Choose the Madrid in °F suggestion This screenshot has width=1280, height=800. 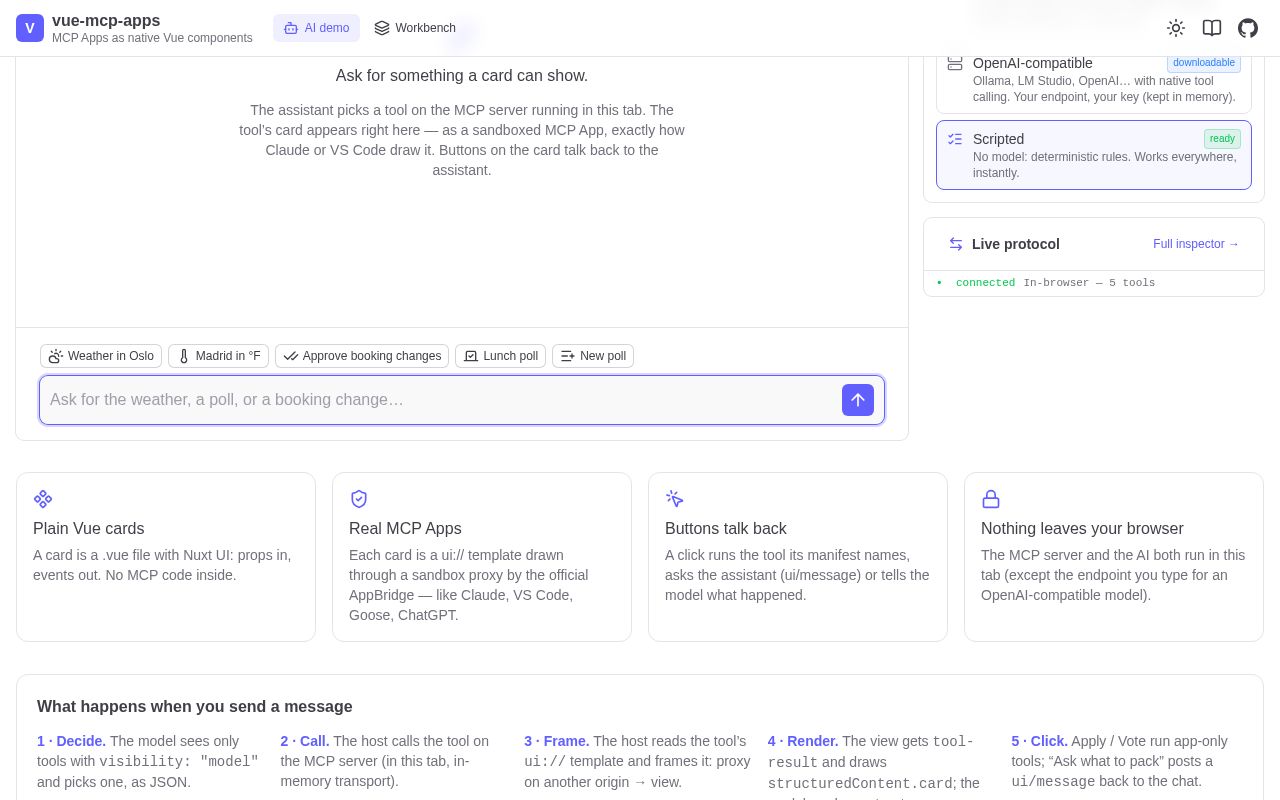tap(218, 356)
